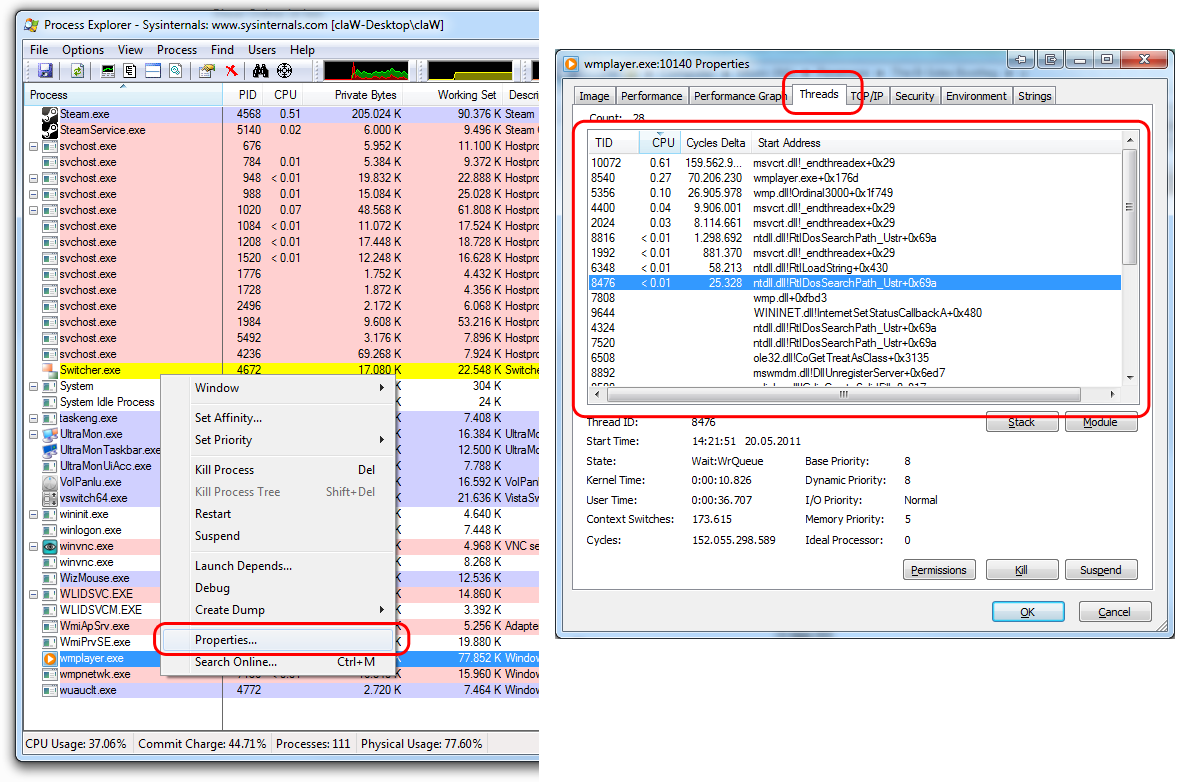Click the orange wmplayer.exe process icon
The width and height of the screenshot is (1185, 782).
[50, 658]
